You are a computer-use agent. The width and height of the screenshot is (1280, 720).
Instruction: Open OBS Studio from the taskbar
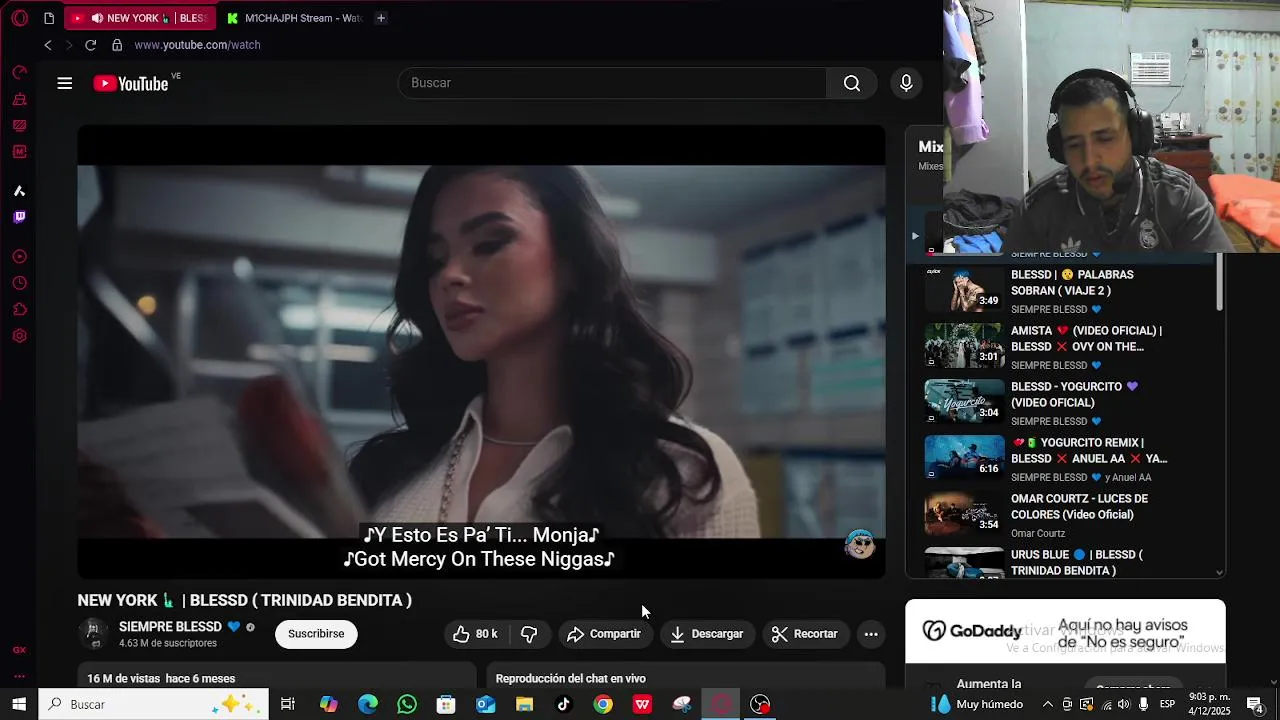(x=760, y=704)
